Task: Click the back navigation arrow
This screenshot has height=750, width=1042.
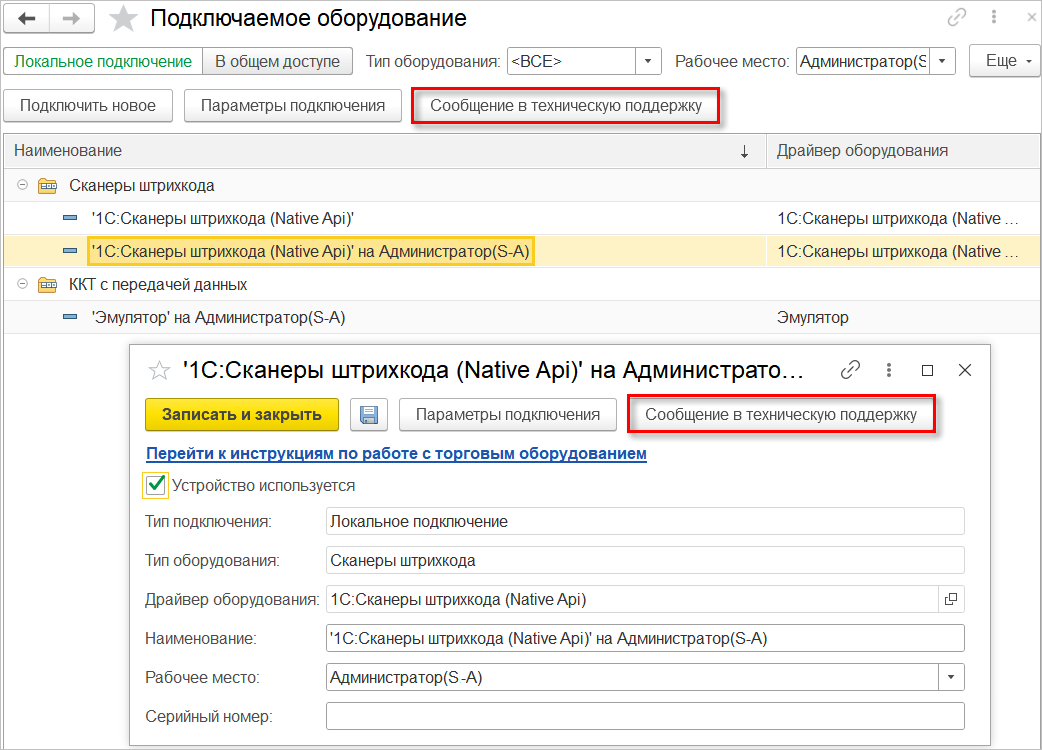Action: [x=27, y=19]
